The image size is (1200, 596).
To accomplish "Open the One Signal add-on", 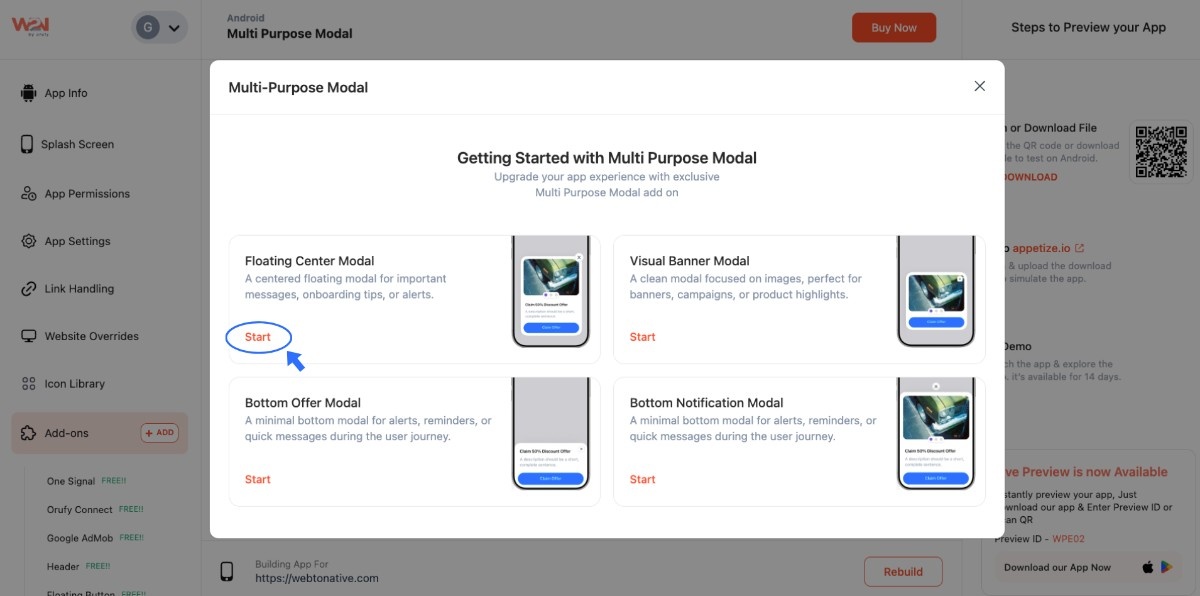I will pos(70,481).
